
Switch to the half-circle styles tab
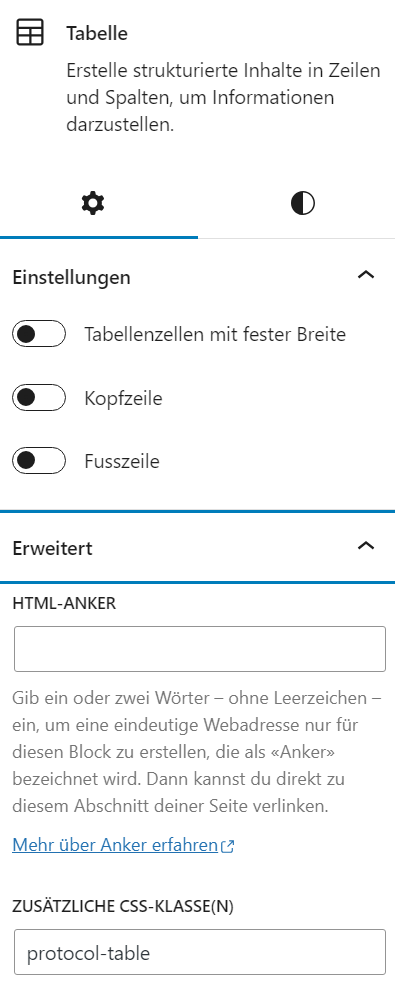pos(303,204)
